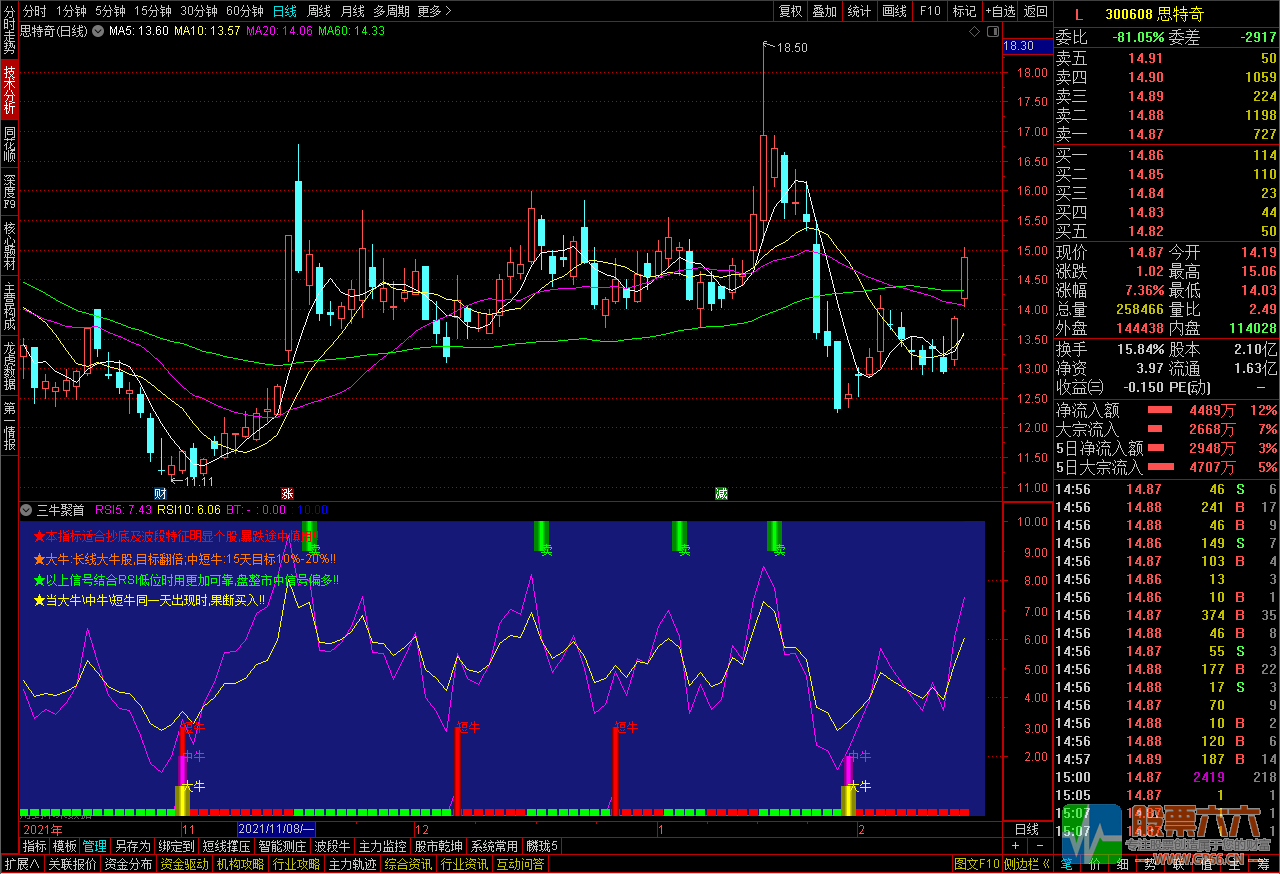Open the 多周期 multi-period view

(x=391, y=11)
